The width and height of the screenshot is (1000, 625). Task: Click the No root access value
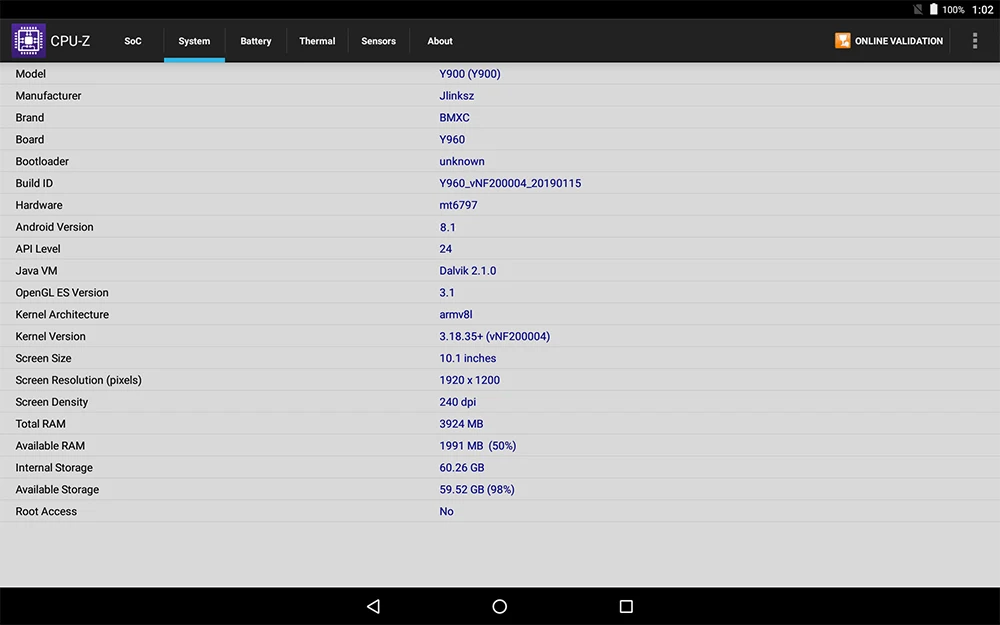(x=446, y=511)
